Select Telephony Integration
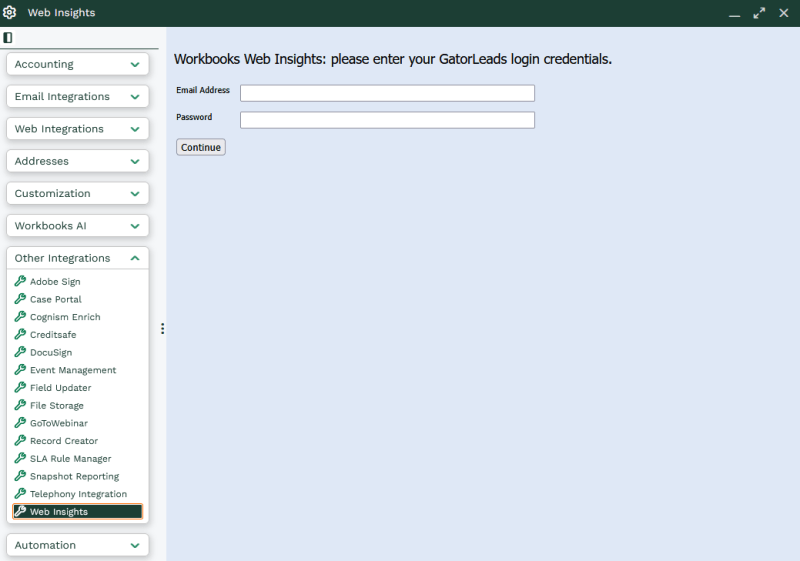This screenshot has width=800, height=561. point(79,494)
